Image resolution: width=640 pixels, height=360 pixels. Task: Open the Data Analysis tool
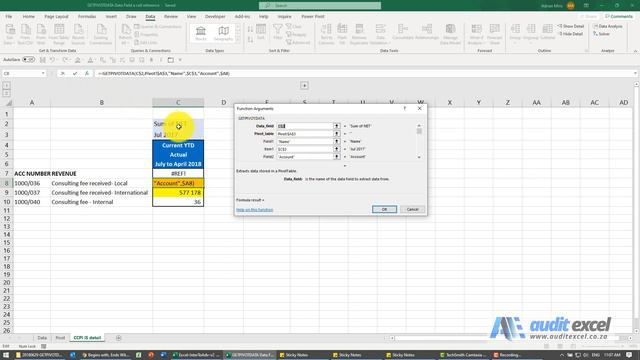pyautogui.click(x=608, y=26)
